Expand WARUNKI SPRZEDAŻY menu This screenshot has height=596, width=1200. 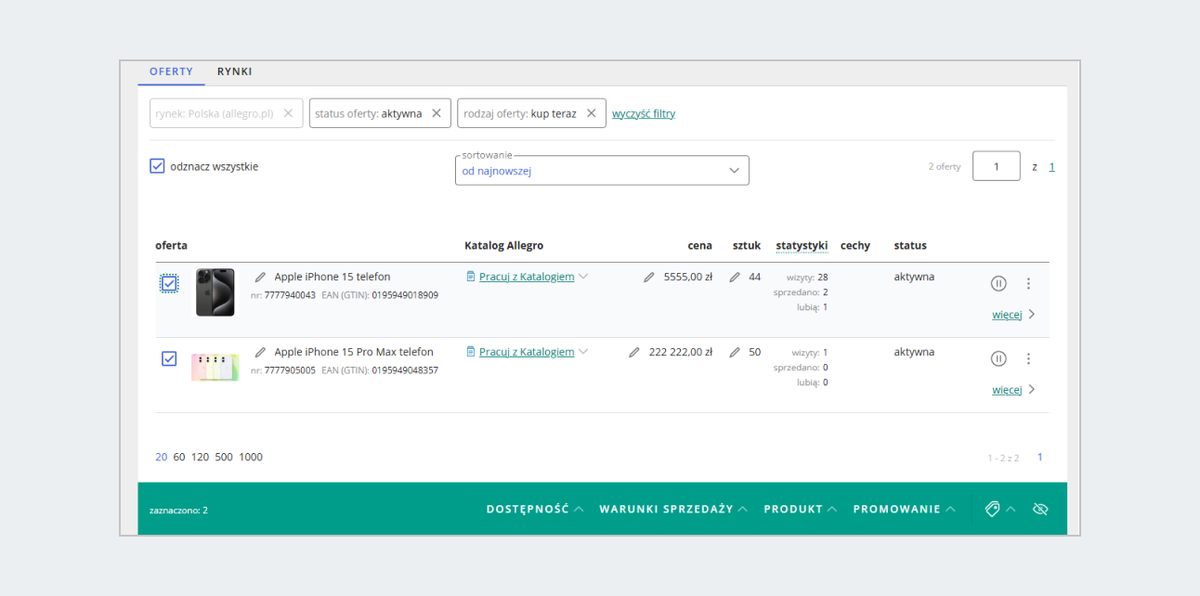(673, 509)
